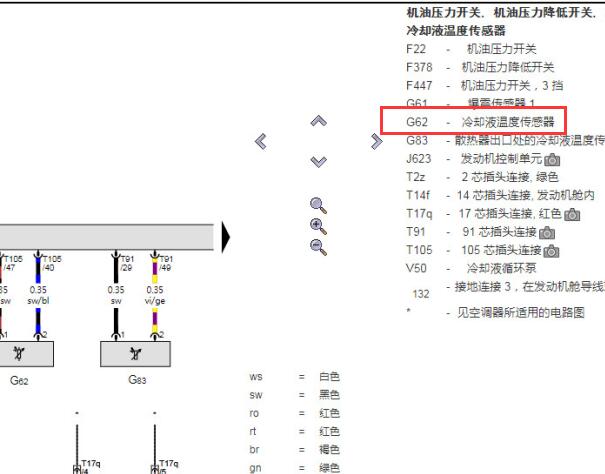Click the ro = 红色 color legend row
This screenshot has height=474, width=605.
point(294,413)
